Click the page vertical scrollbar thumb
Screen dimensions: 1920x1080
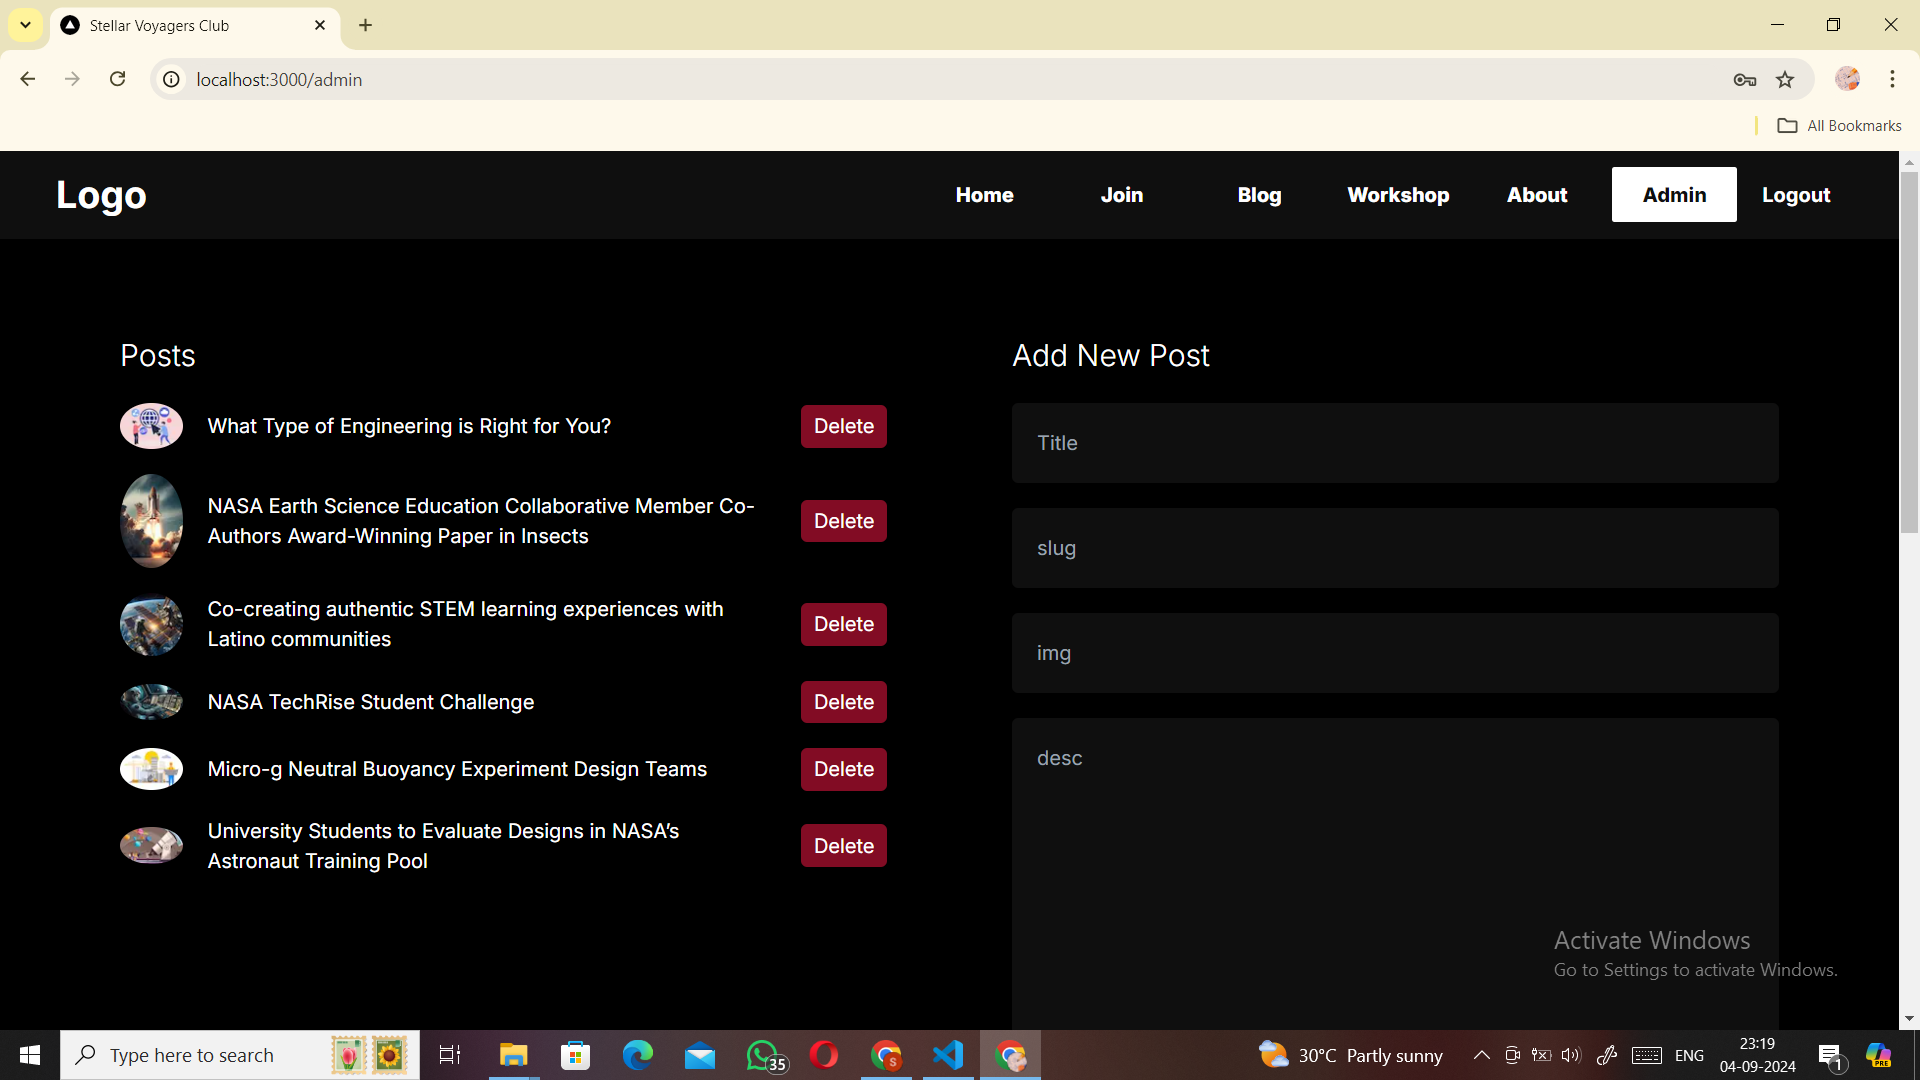pyautogui.click(x=1909, y=350)
